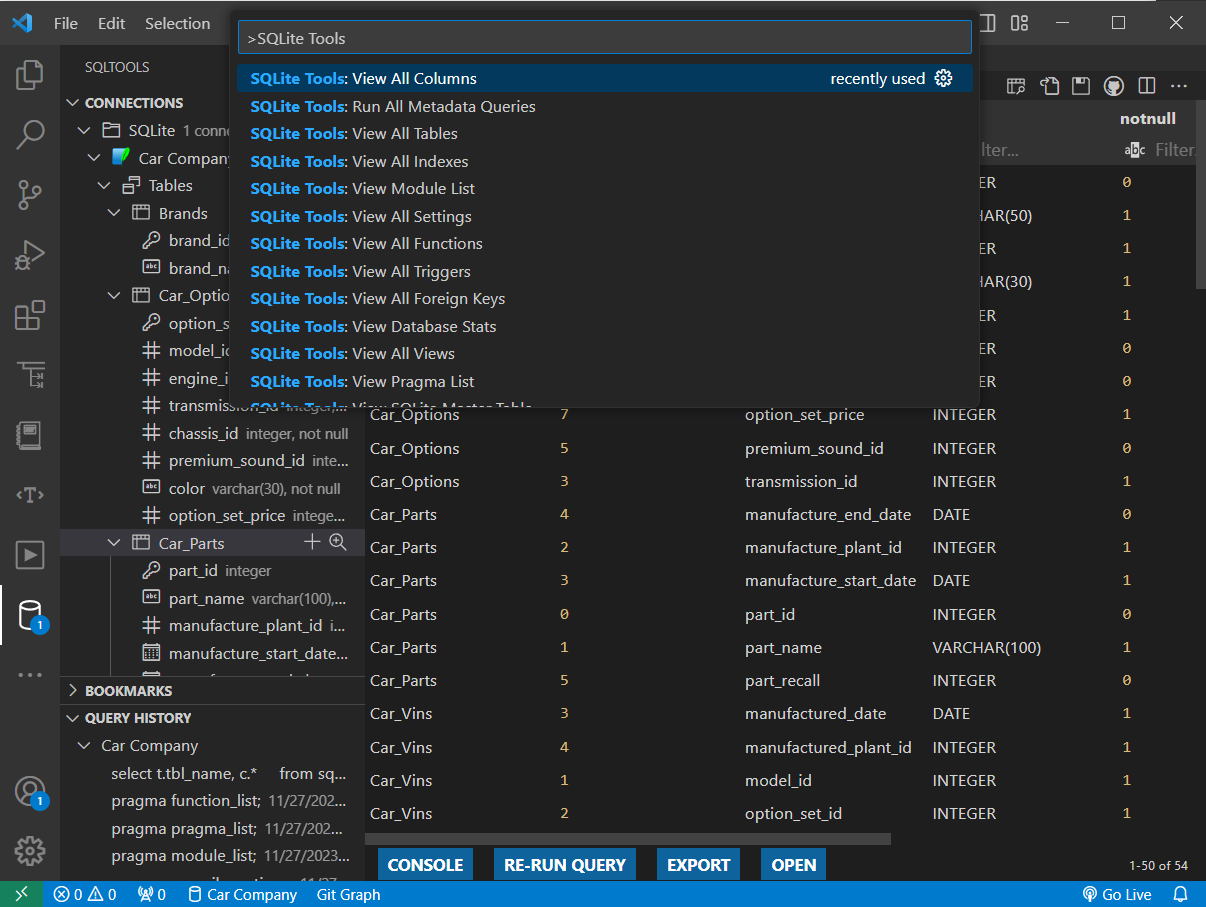Click the radio tower ports indicator in status bar

point(151,894)
